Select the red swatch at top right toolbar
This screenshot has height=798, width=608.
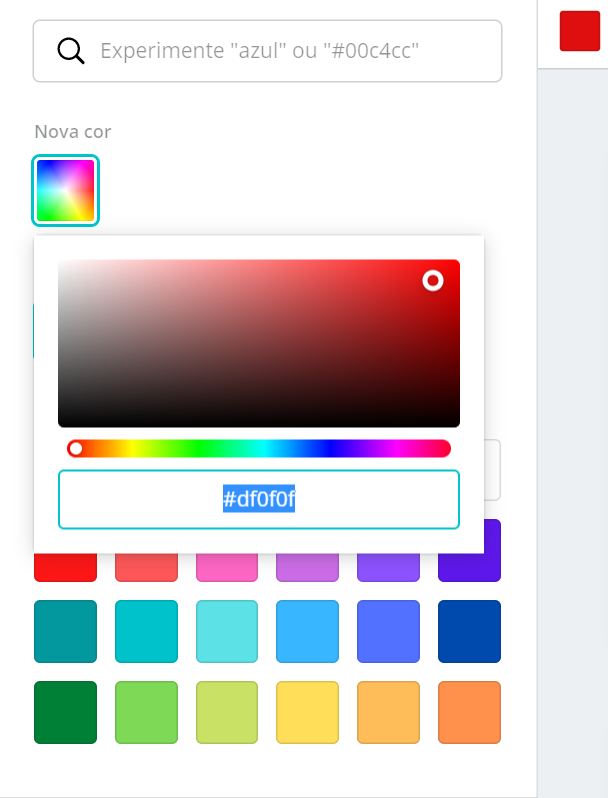(x=580, y=31)
